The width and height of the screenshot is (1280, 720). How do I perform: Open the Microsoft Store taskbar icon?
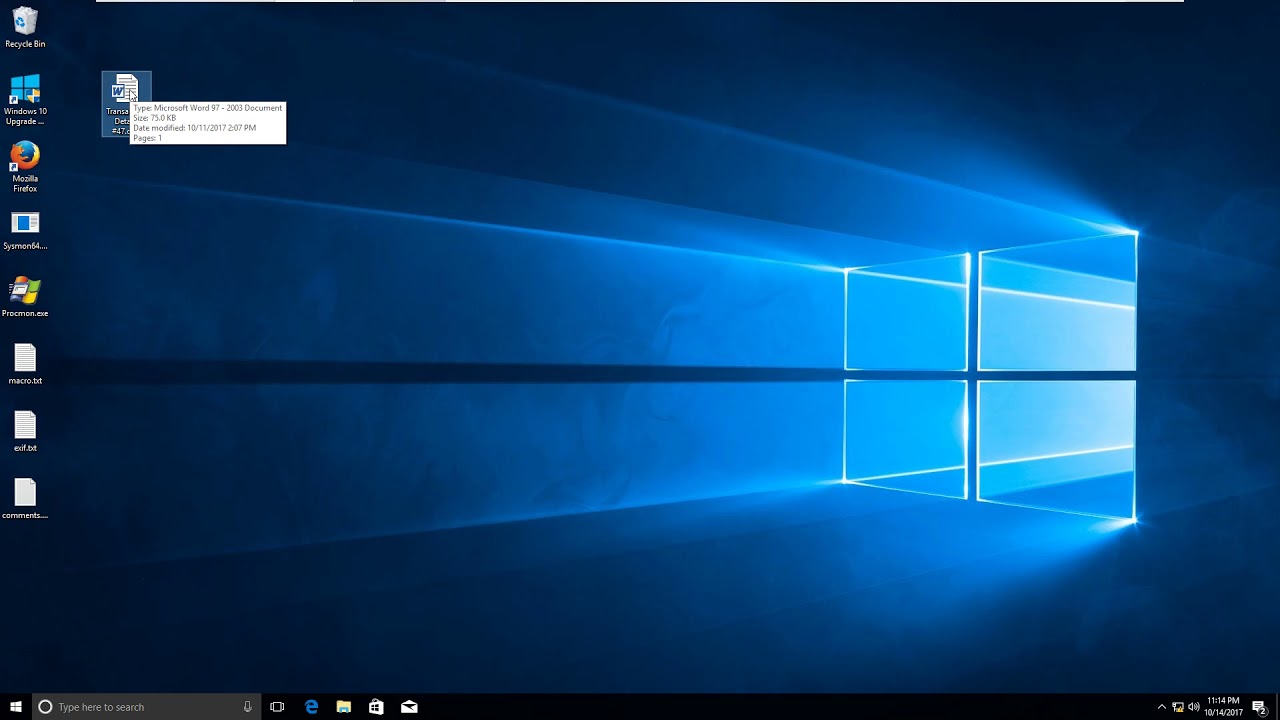pyautogui.click(x=376, y=707)
